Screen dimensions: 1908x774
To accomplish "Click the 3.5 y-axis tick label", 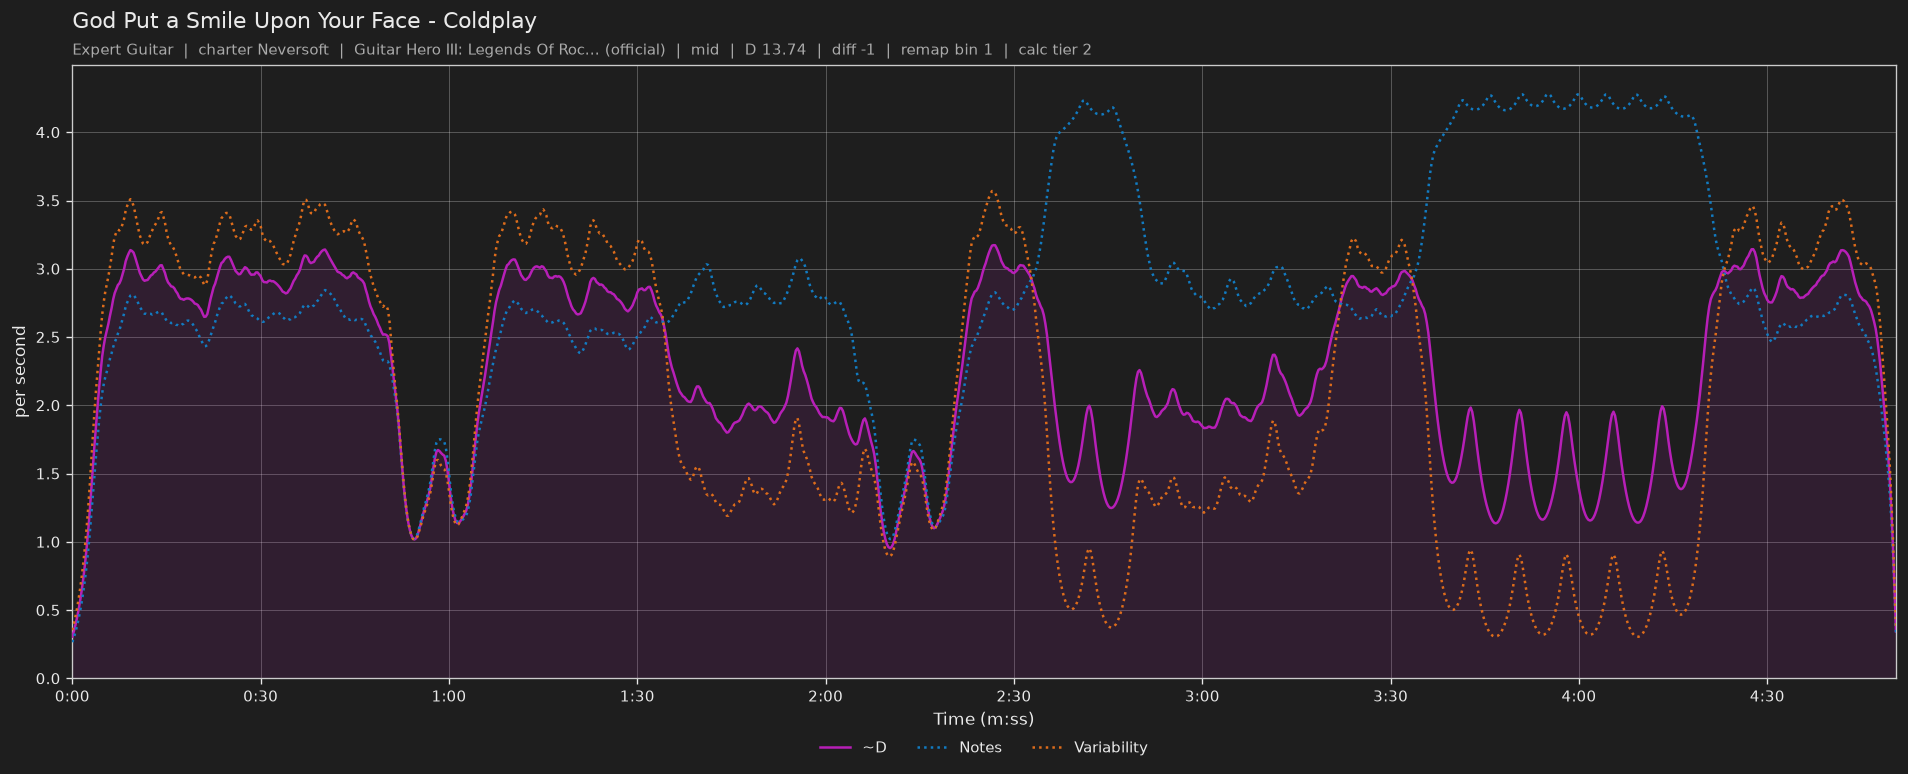I will (x=48, y=201).
